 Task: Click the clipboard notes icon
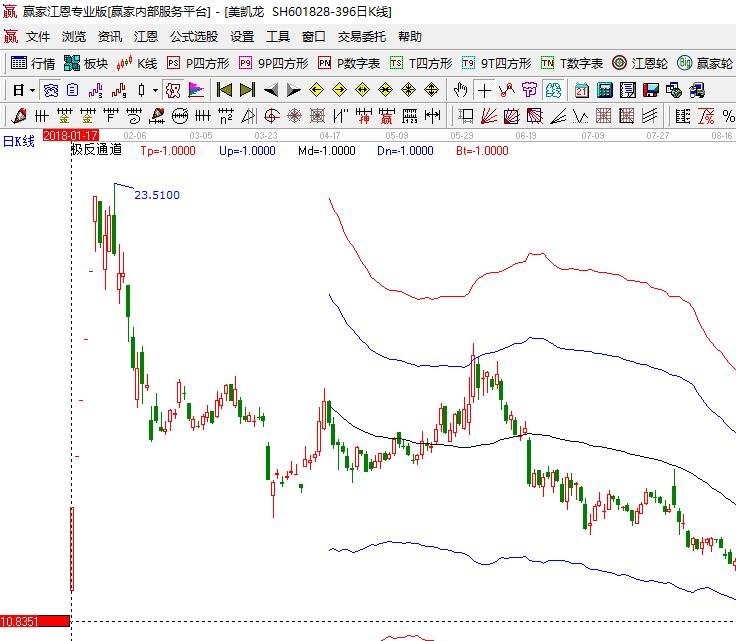click(72, 90)
